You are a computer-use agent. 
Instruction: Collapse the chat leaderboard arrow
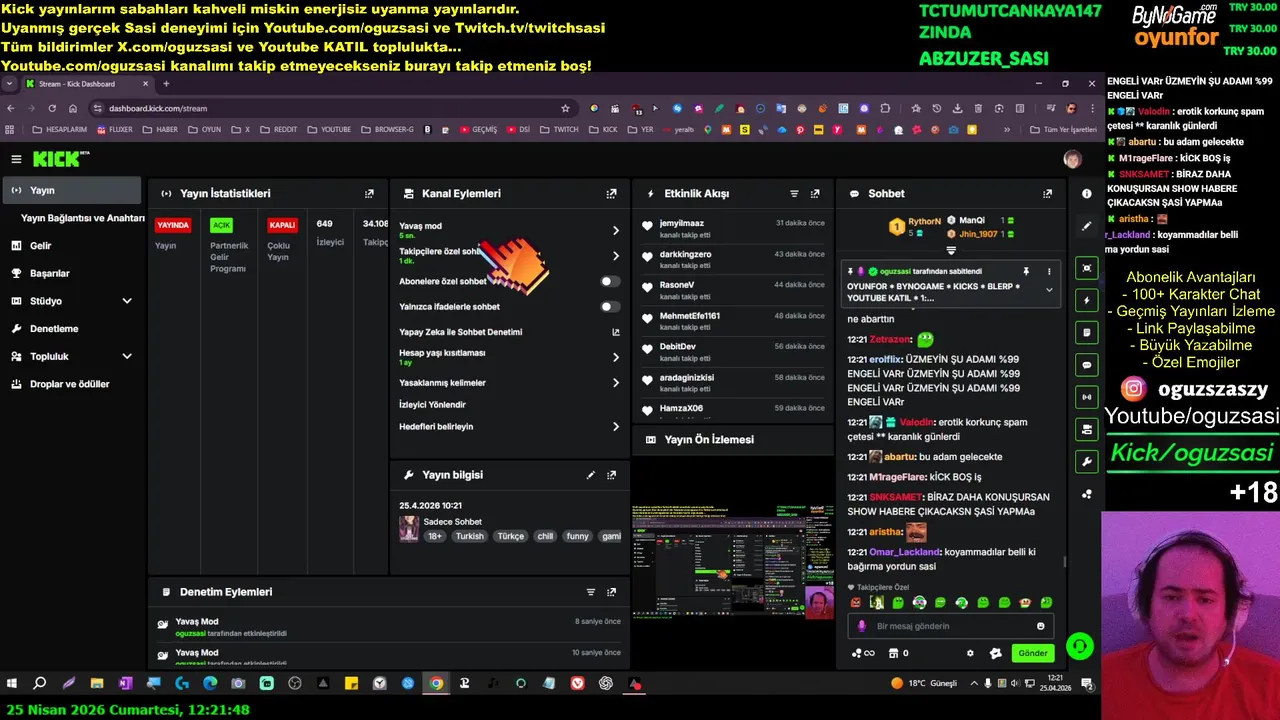951,250
